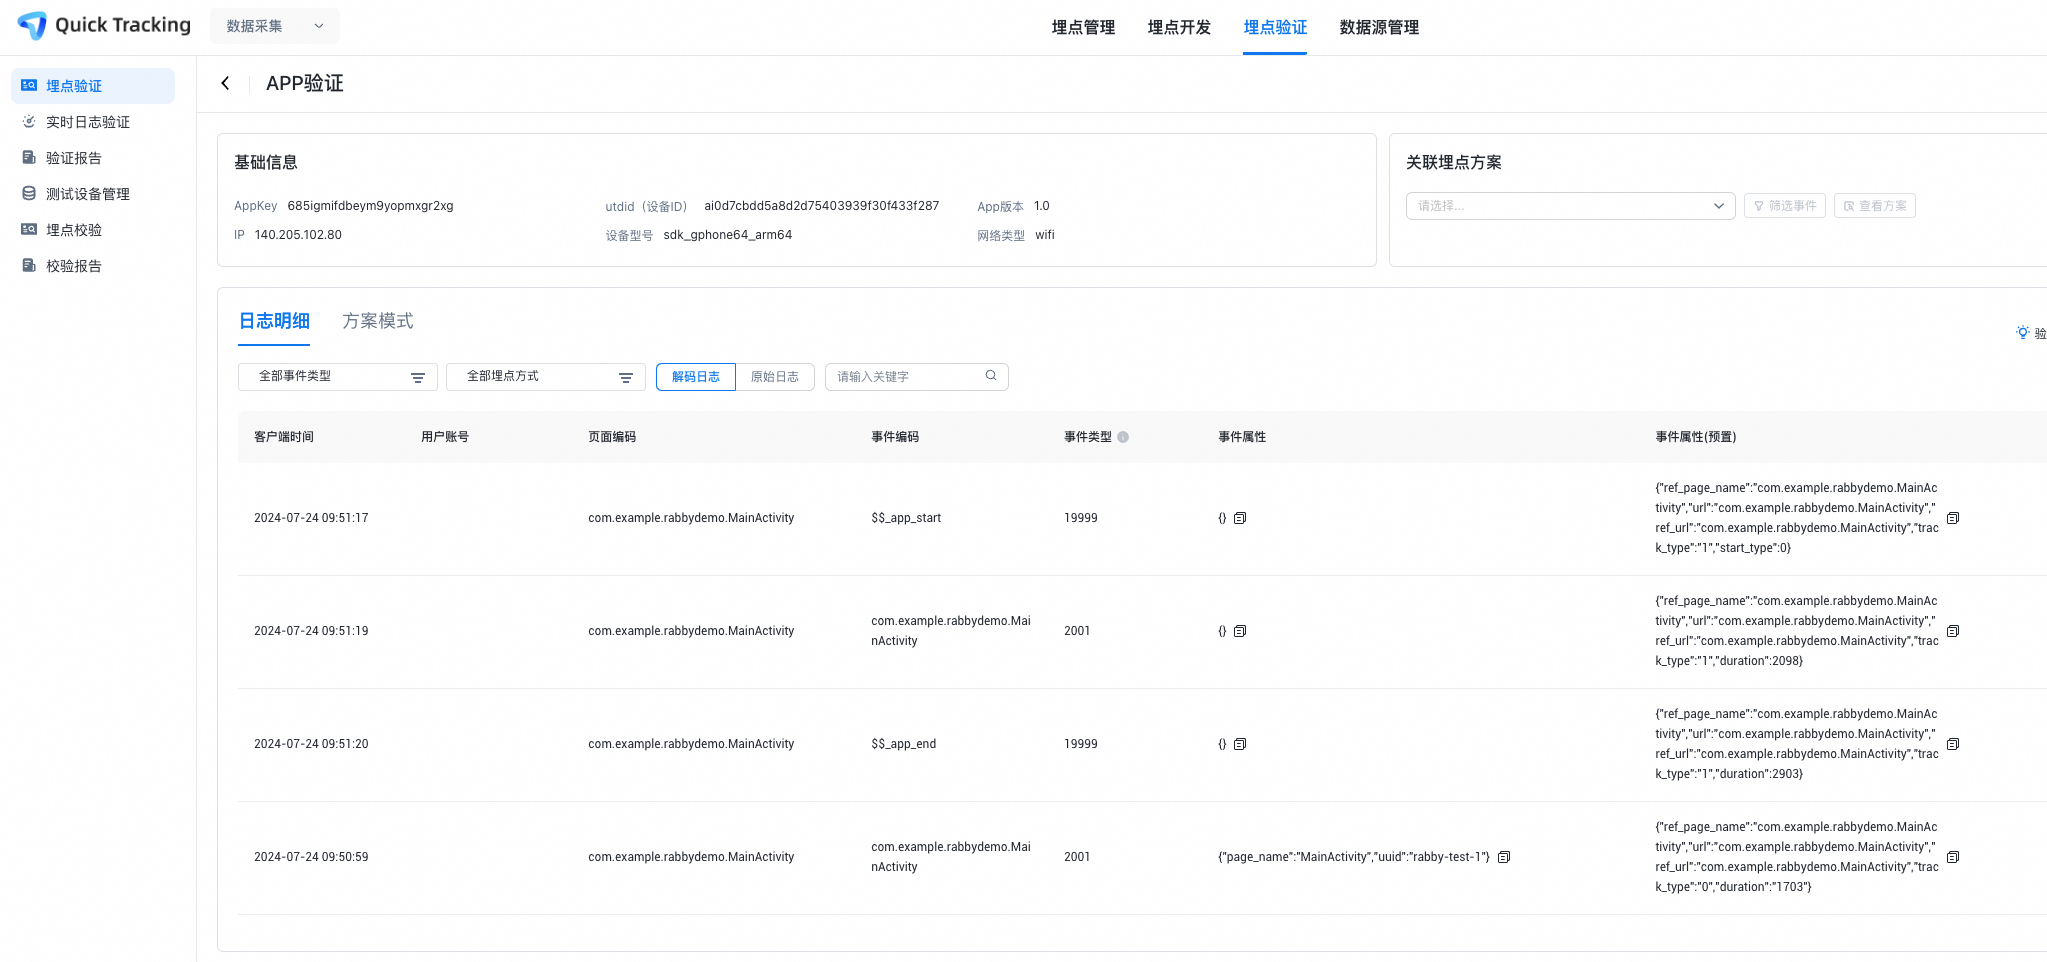
Task: Click the timestamp 2024-07-24 09:50:59
Action: (311, 857)
